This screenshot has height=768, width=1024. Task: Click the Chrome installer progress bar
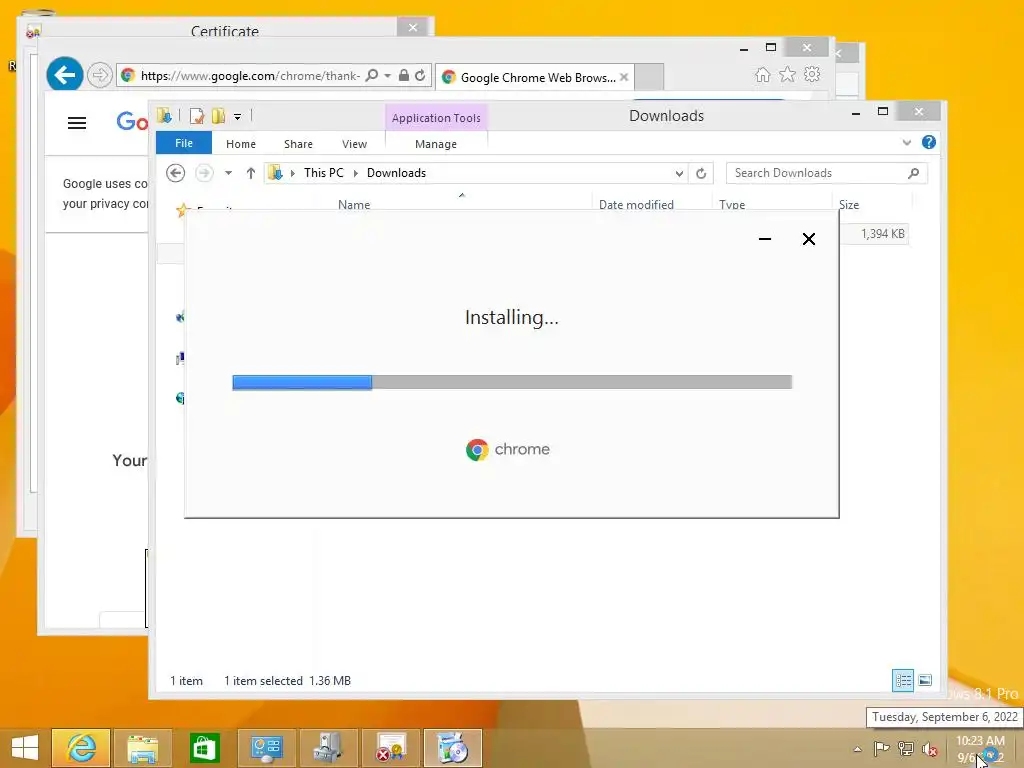point(512,382)
